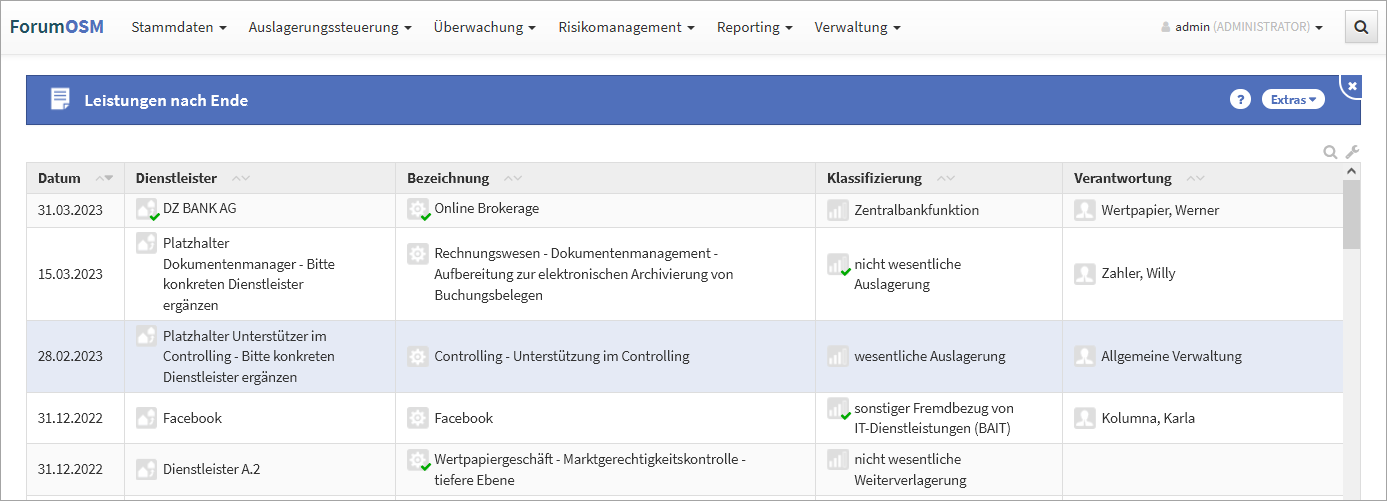Open the Risikomanagement menu
This screenshot has width=1387, height=501.
click(626, 28)
